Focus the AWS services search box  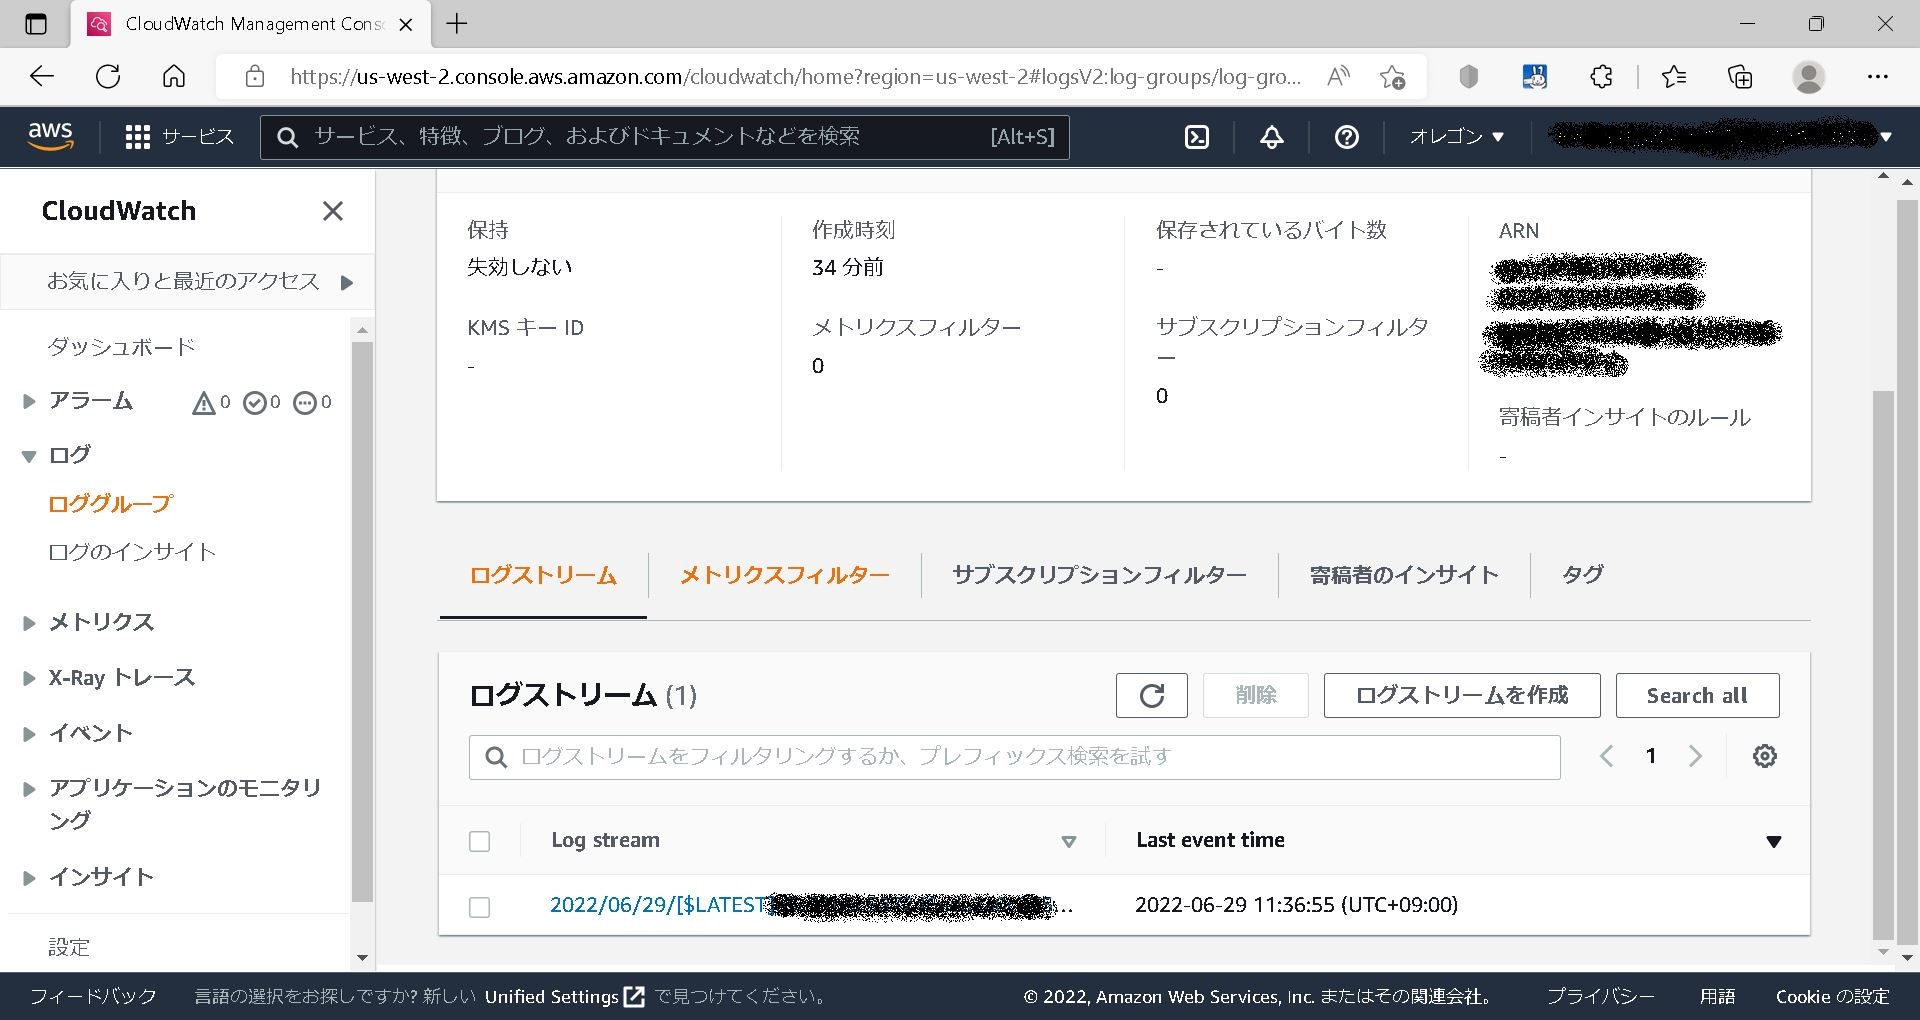point(664,137)
